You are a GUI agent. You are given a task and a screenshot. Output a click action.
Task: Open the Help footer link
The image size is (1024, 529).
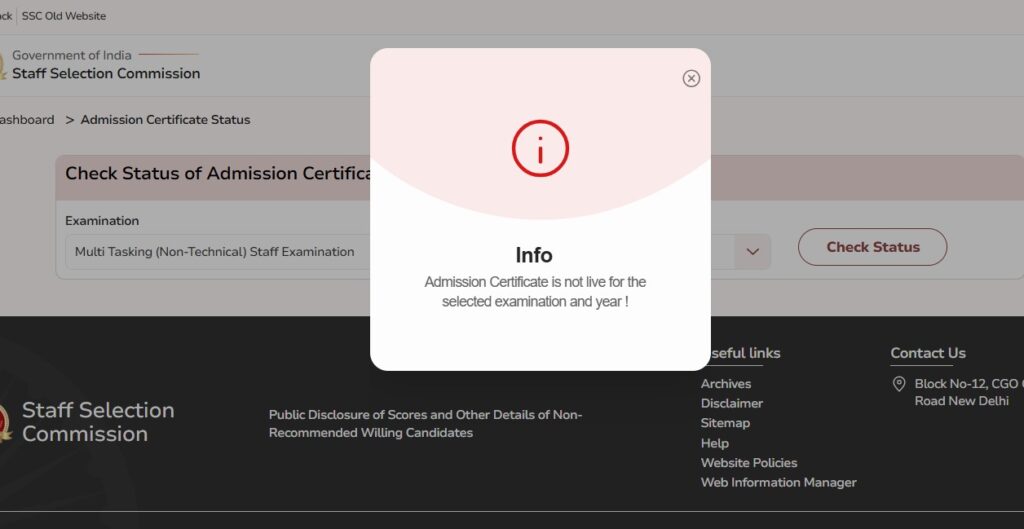pos(714,443)
